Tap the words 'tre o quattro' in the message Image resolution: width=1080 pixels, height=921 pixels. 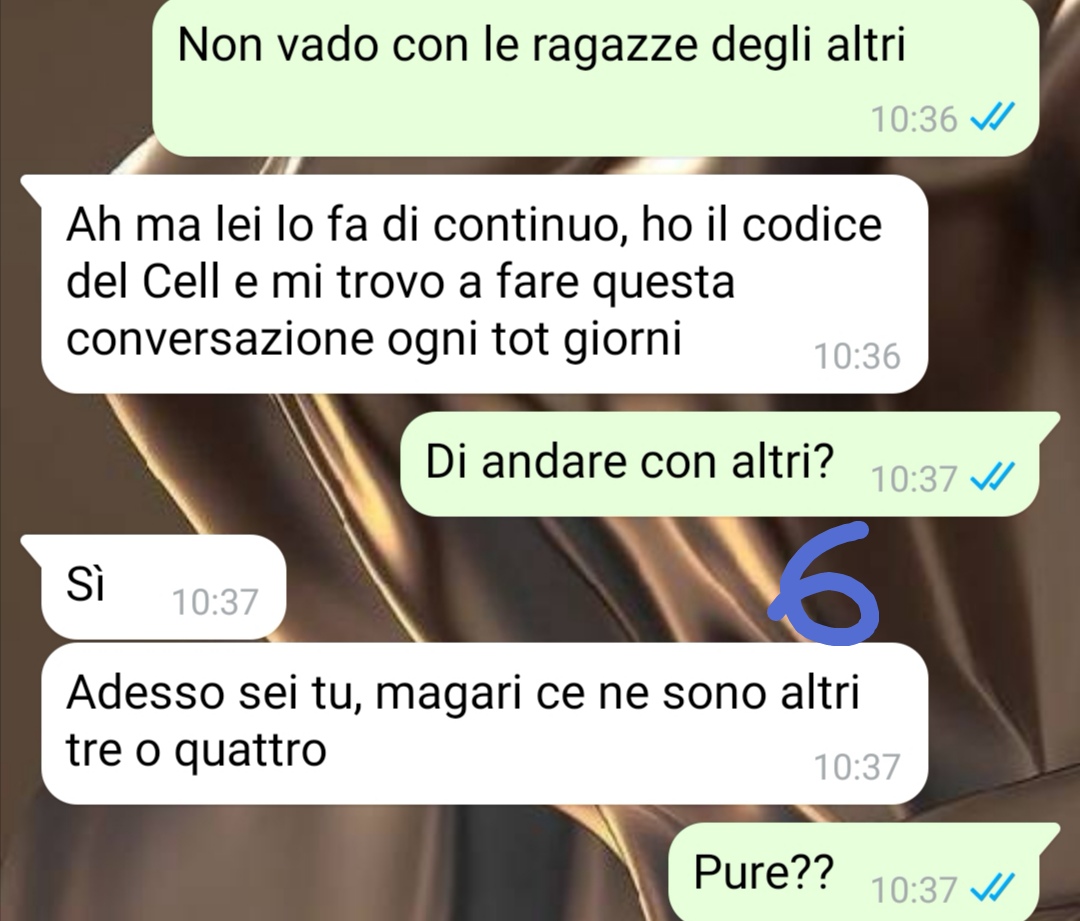[196, 749]
